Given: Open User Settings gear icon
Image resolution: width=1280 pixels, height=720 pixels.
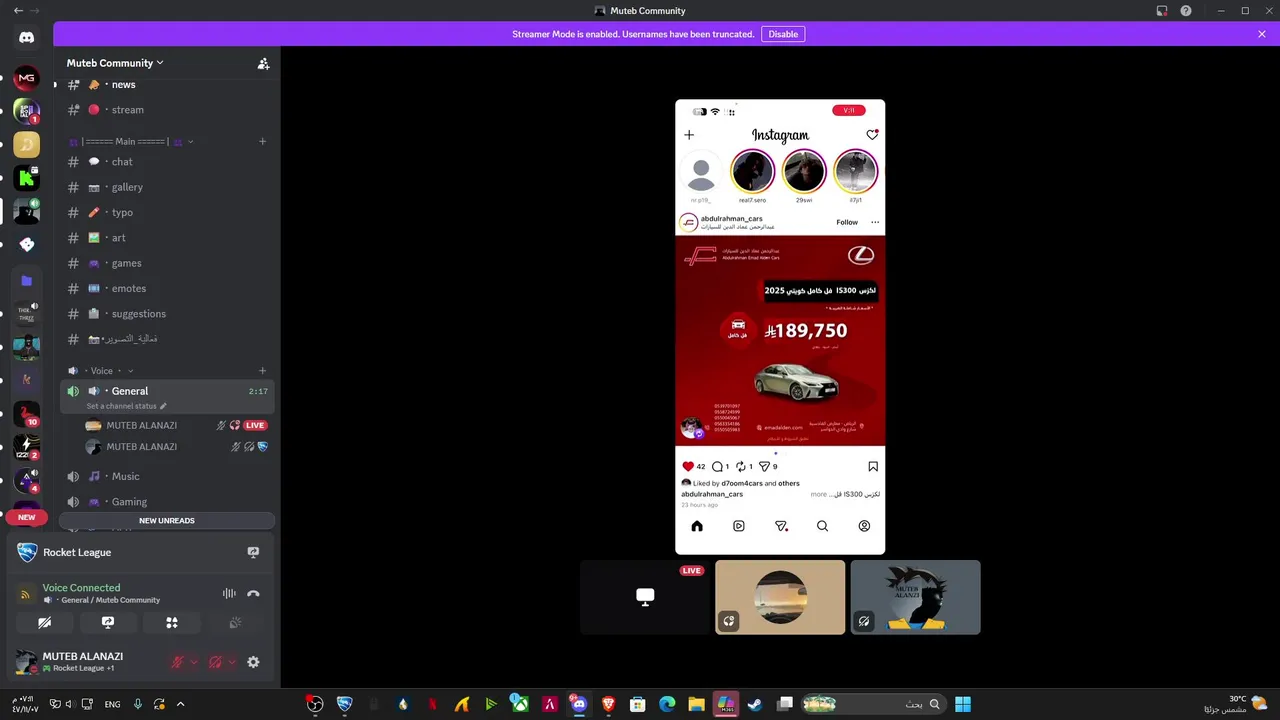Looking at the screenshot, I should pyautogui.click(x=253, y=662).
